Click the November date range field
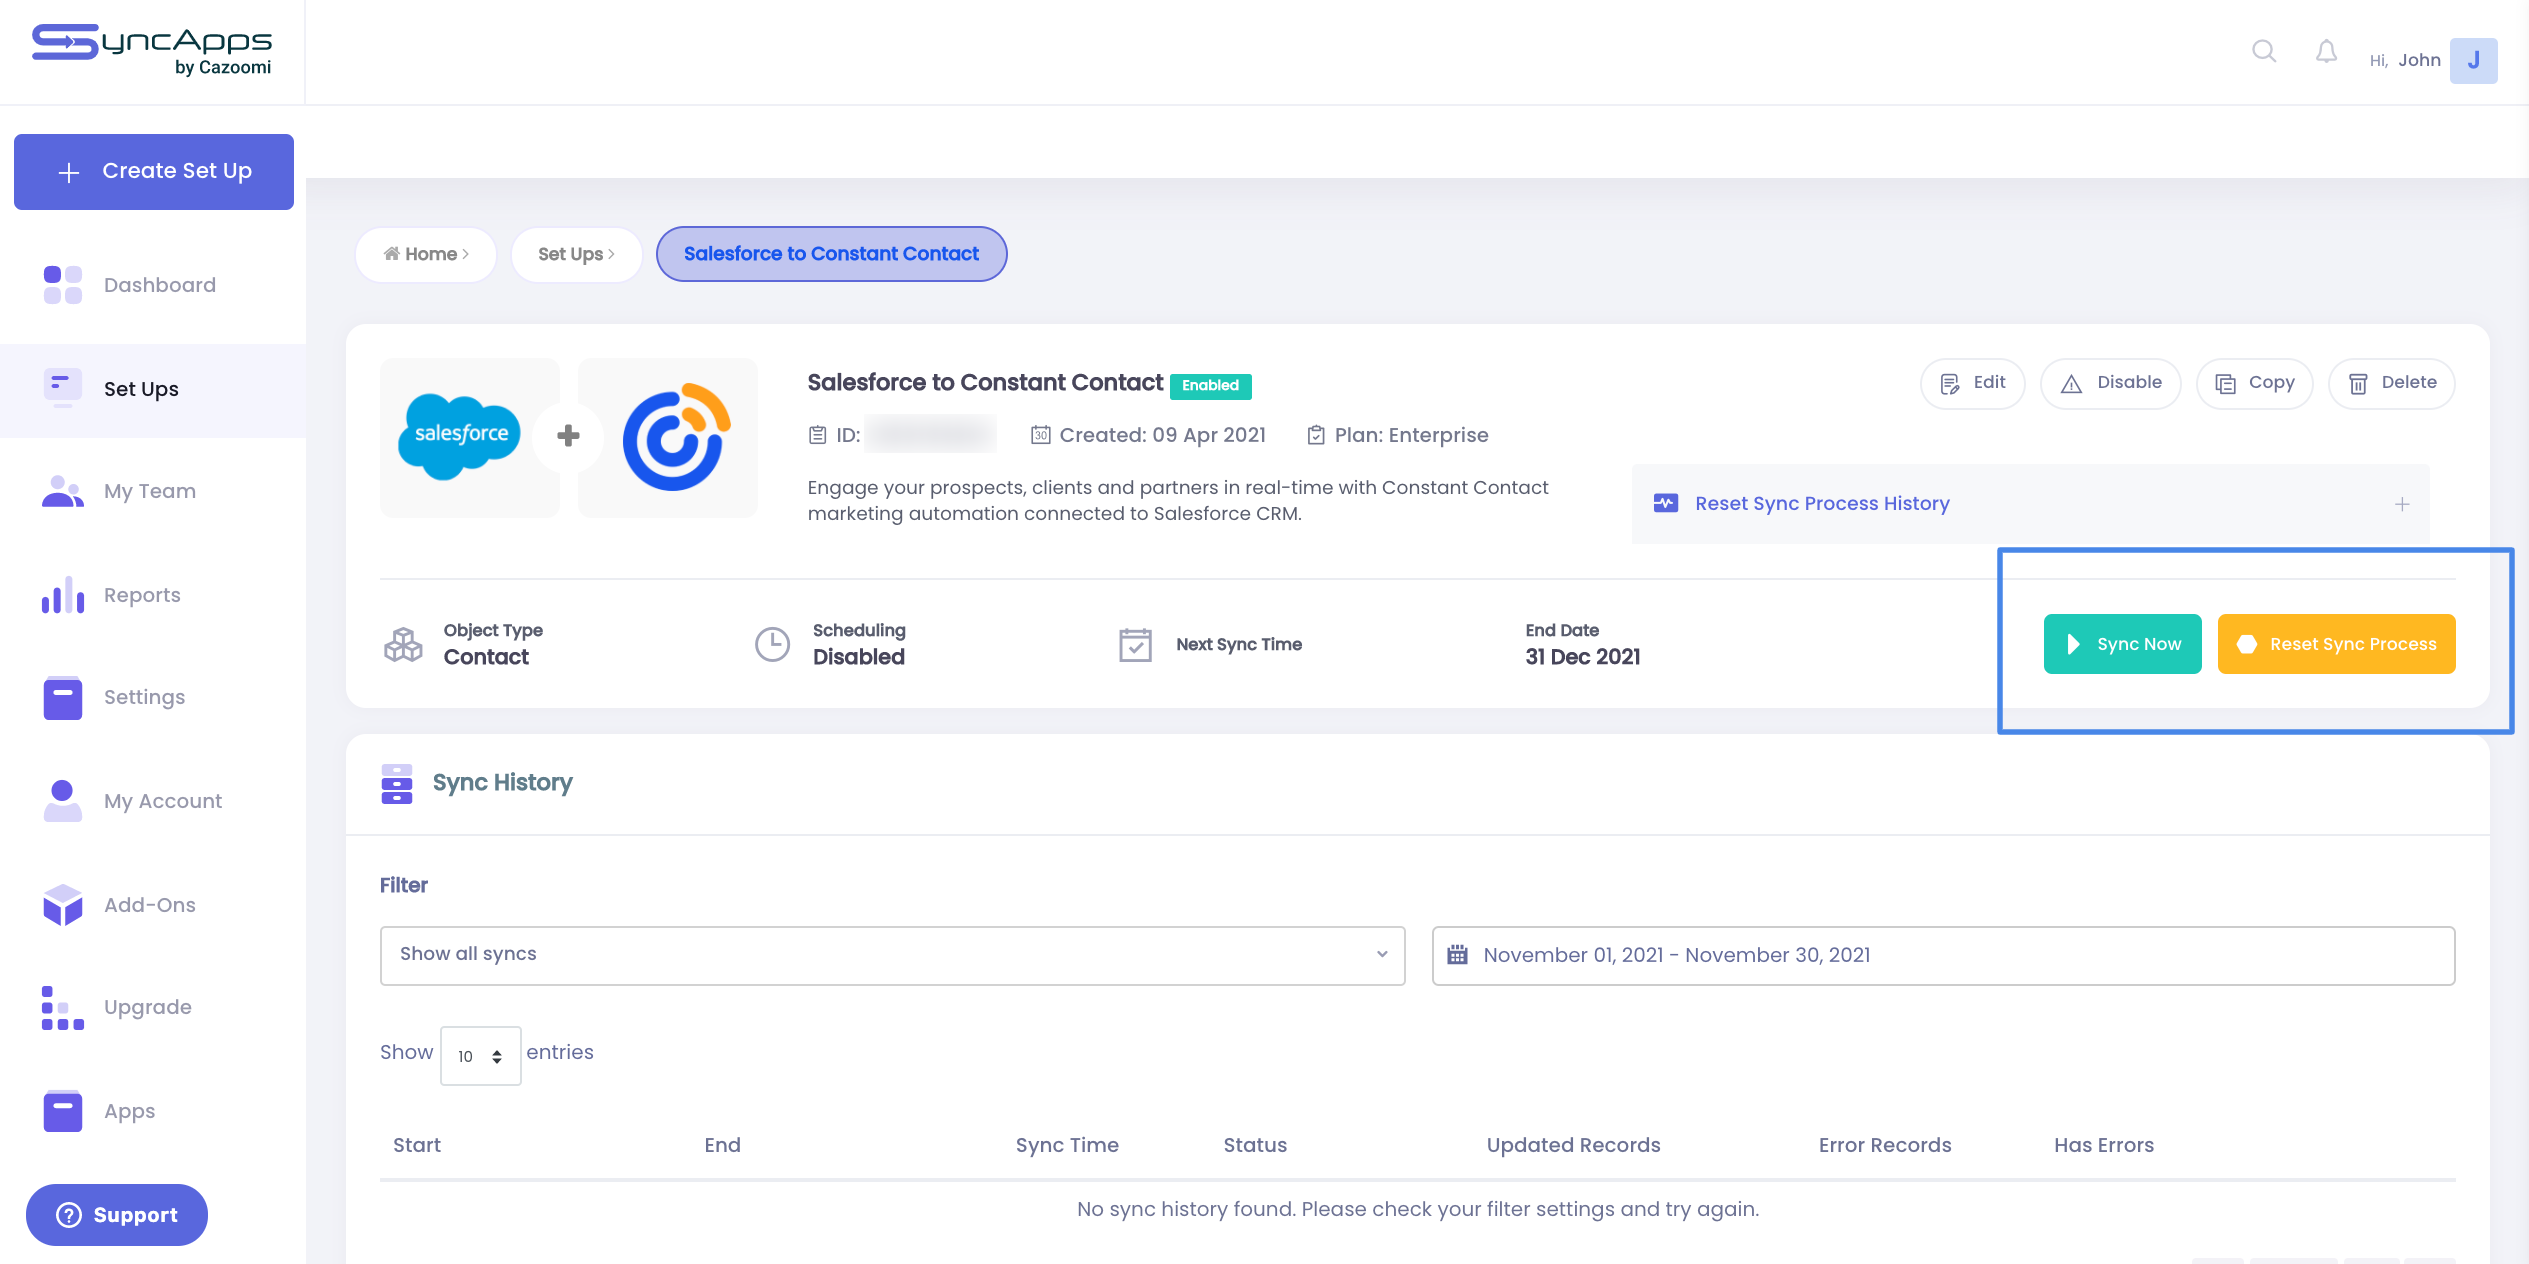This screenshot has height=1264, width=2529. click(x=1943, y=955)
